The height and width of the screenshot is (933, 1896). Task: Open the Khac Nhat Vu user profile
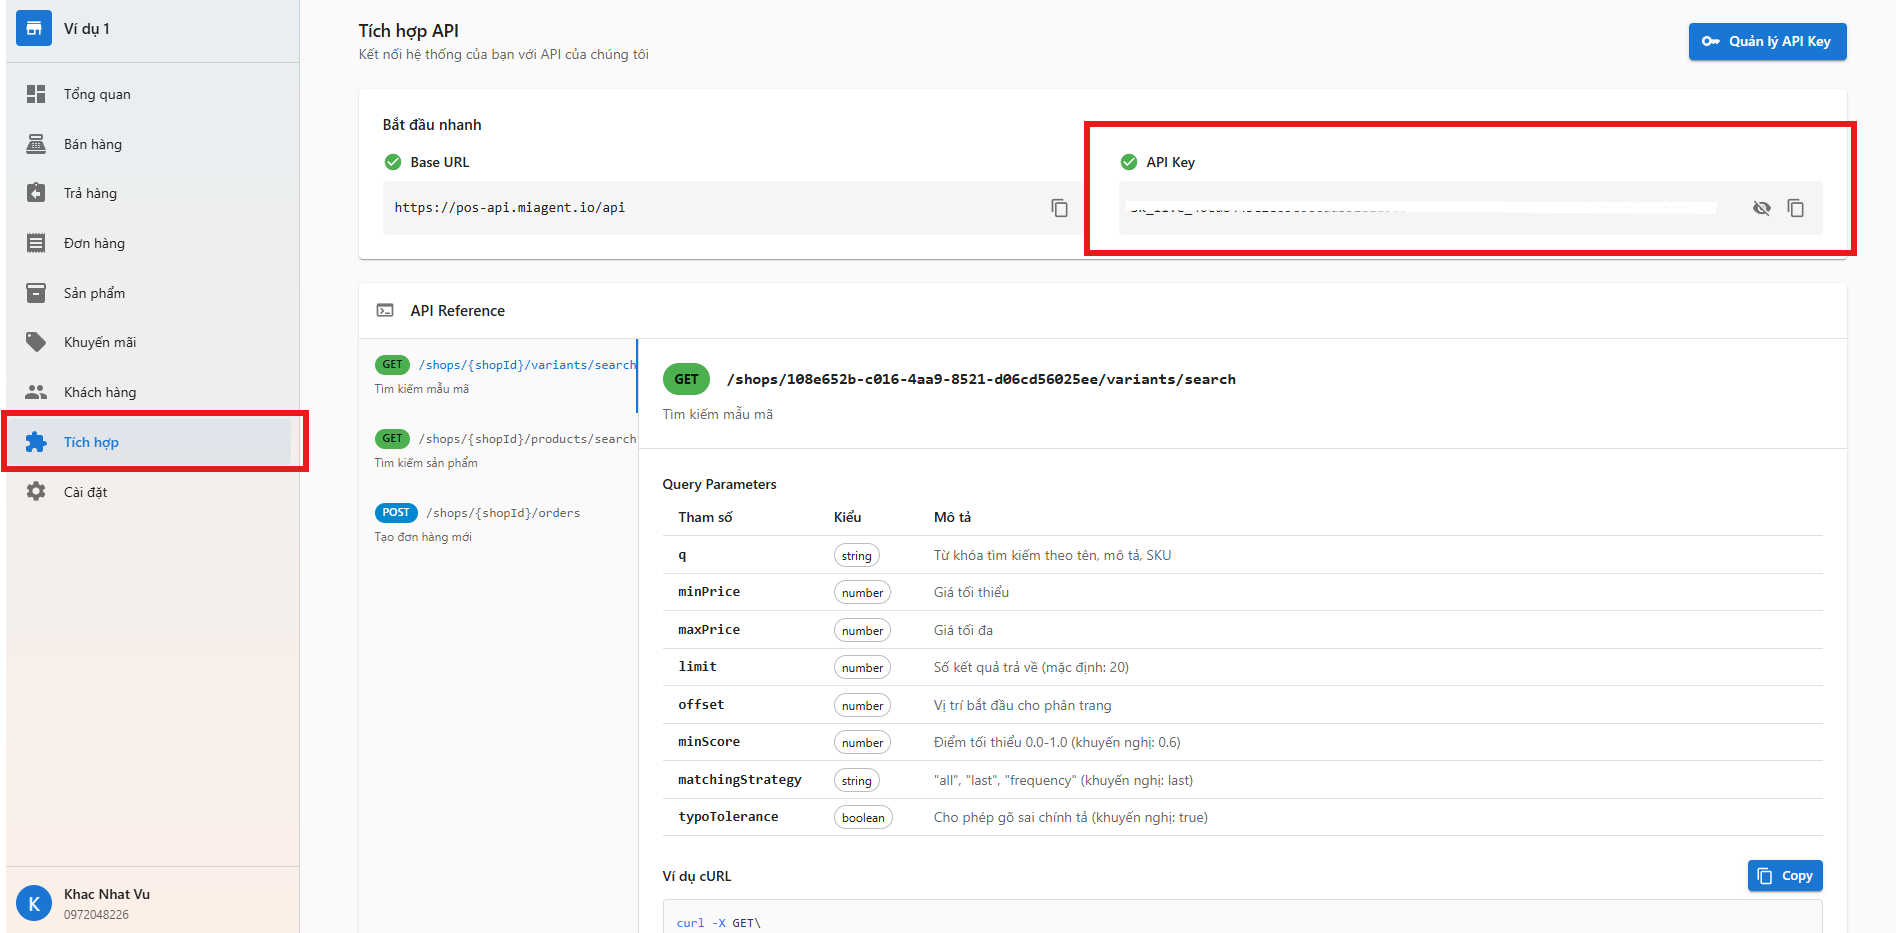(x=106, y=902)
